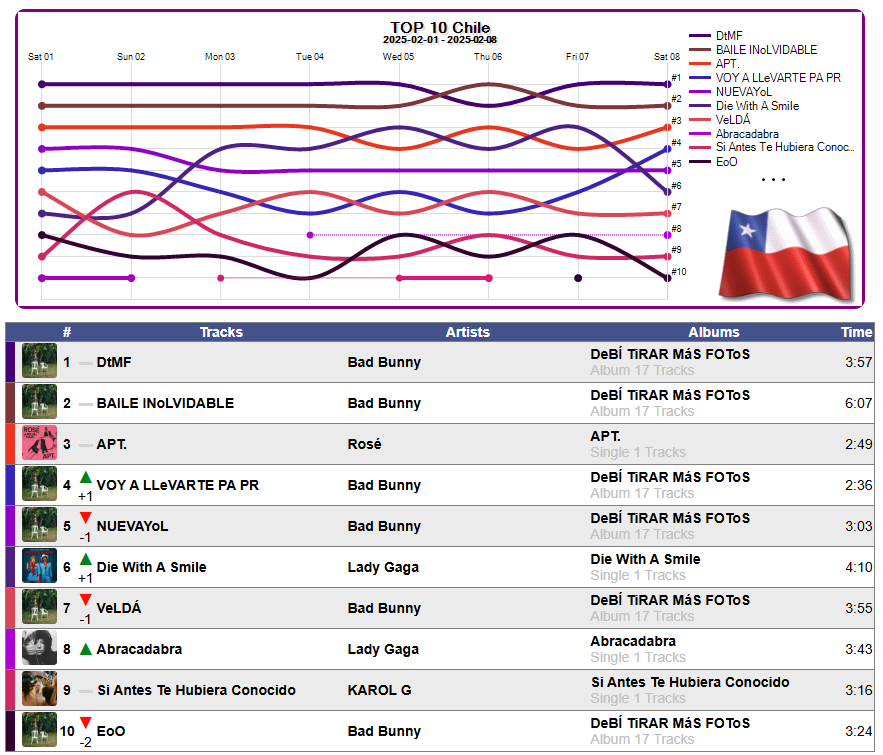Open the VOY A LLeVARTE PA PR track title
Image resolution: width=883 pixels, height=755 pixels.
pos(177,485)
